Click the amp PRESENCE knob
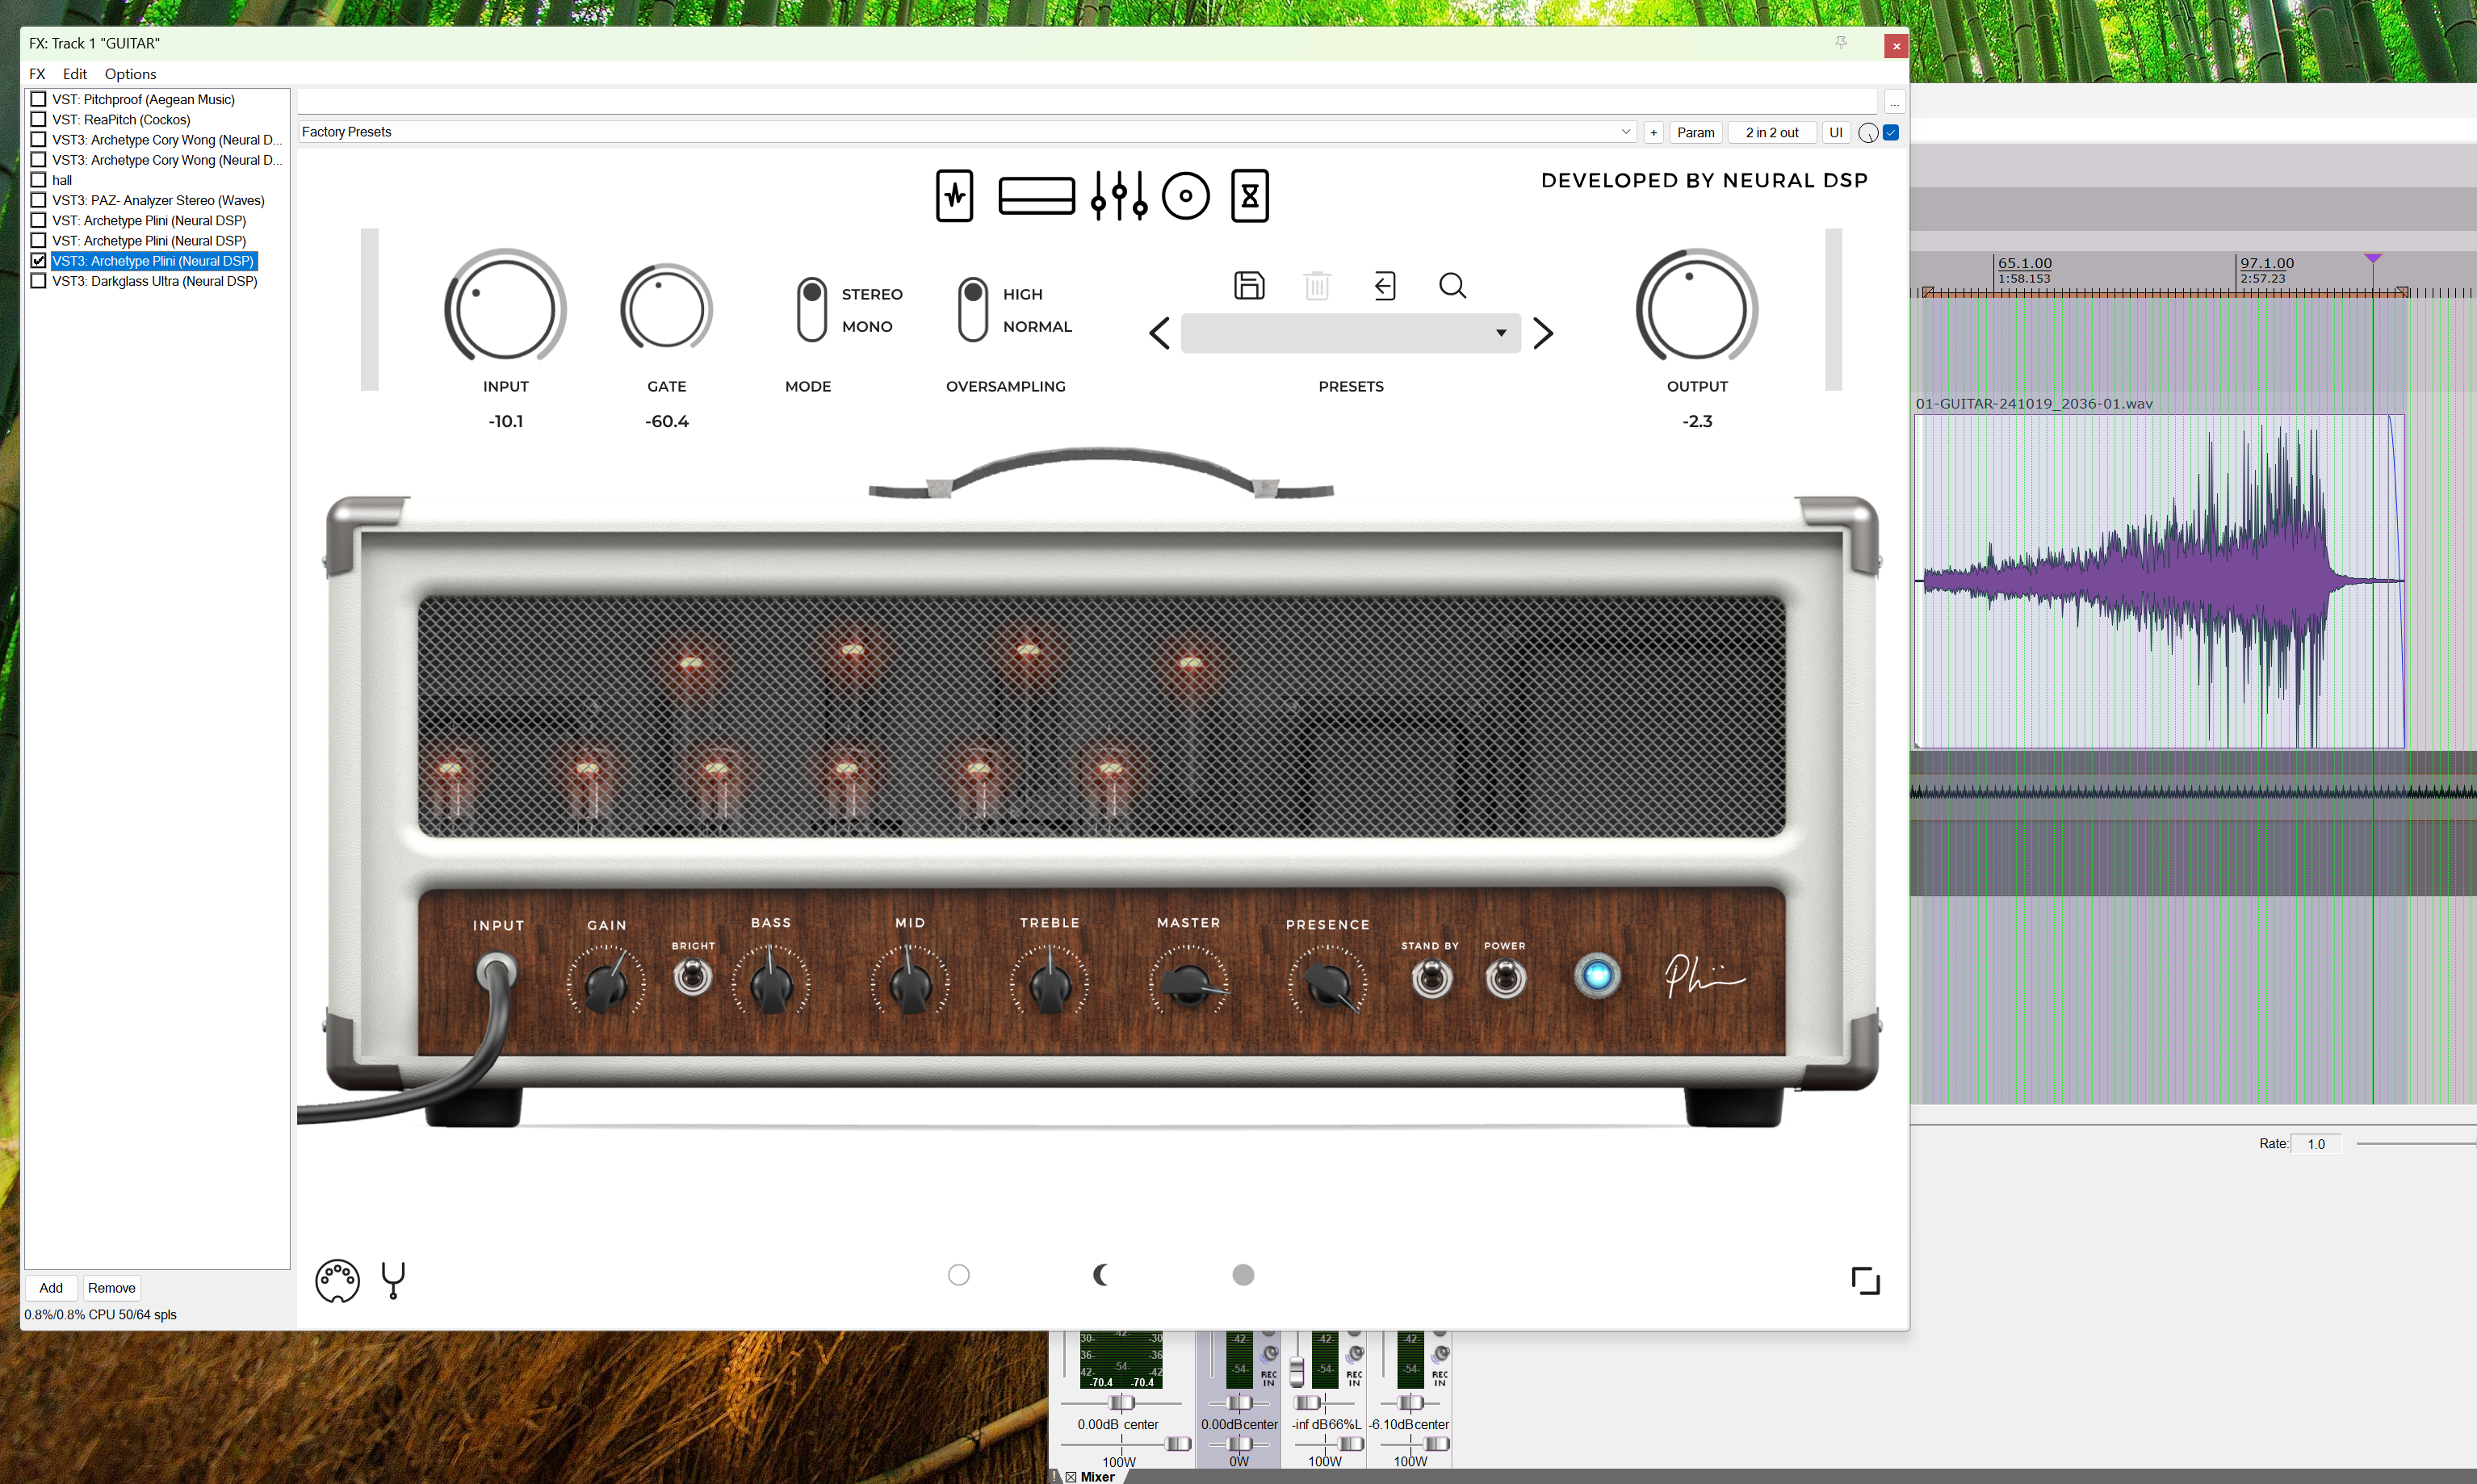 coord(1328,984)
